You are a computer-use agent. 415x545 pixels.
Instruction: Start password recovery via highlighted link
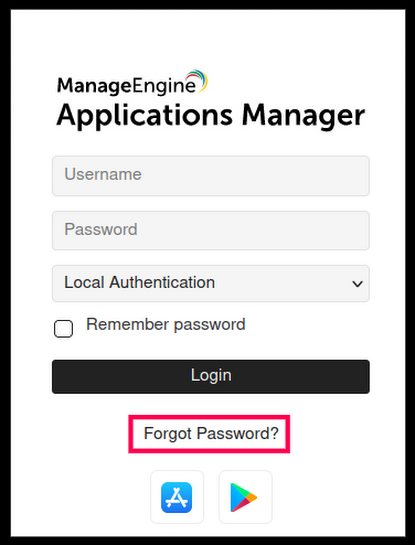point(211,433)
